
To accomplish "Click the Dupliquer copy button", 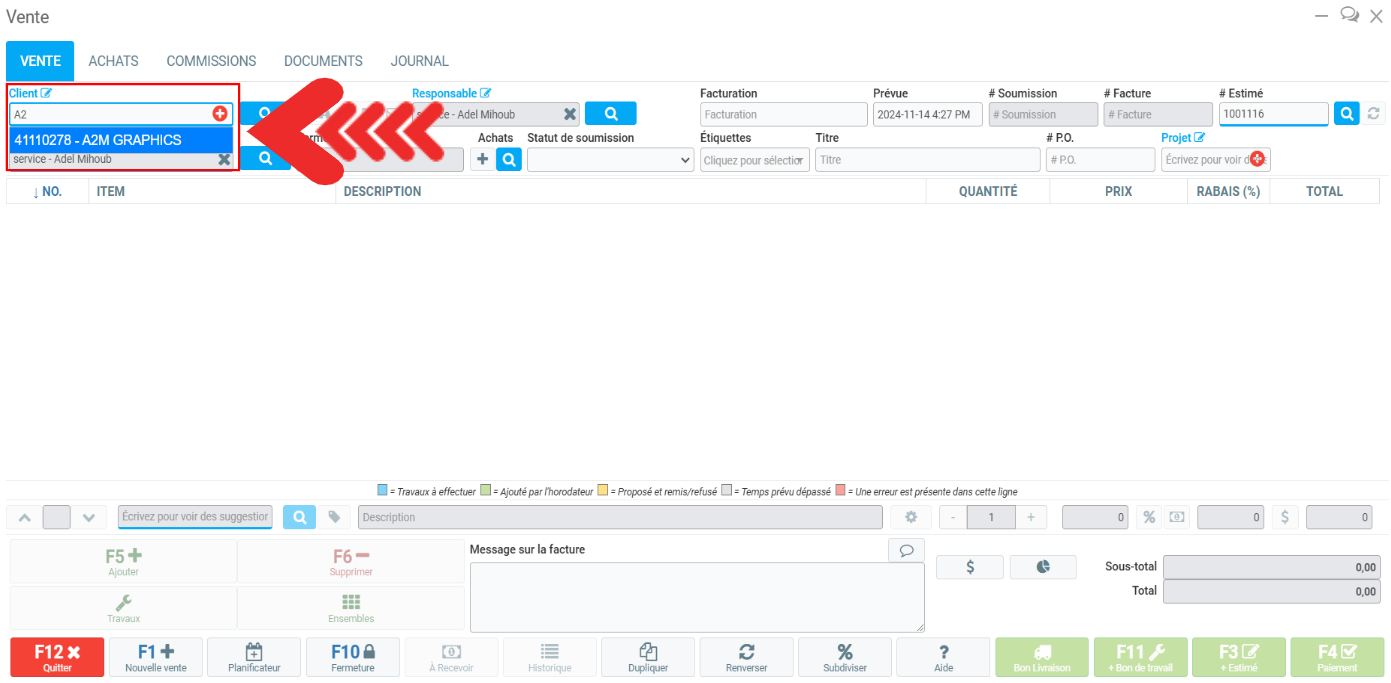I will pos(647,657).
